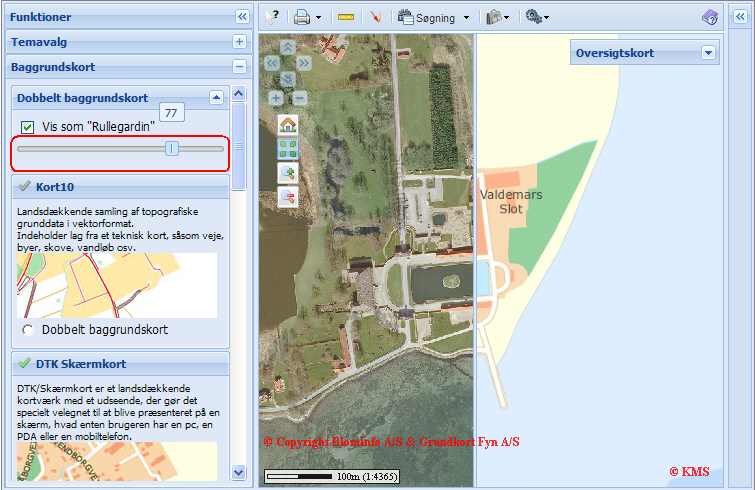Zoom out with the minus button
Screen dimensions: 755x490
point(300,98)
